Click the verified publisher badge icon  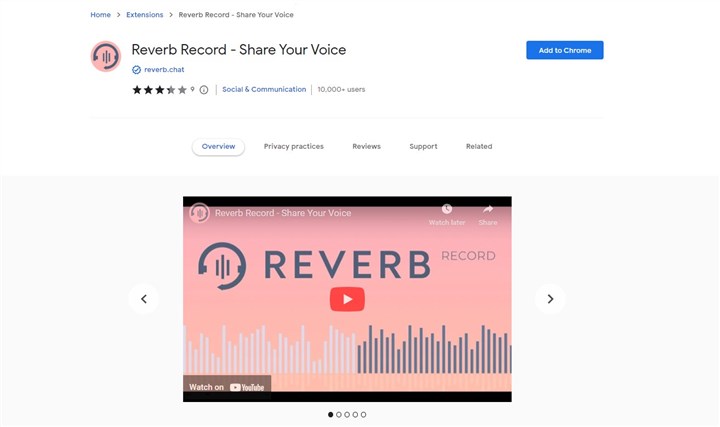(x=136, y=70)
